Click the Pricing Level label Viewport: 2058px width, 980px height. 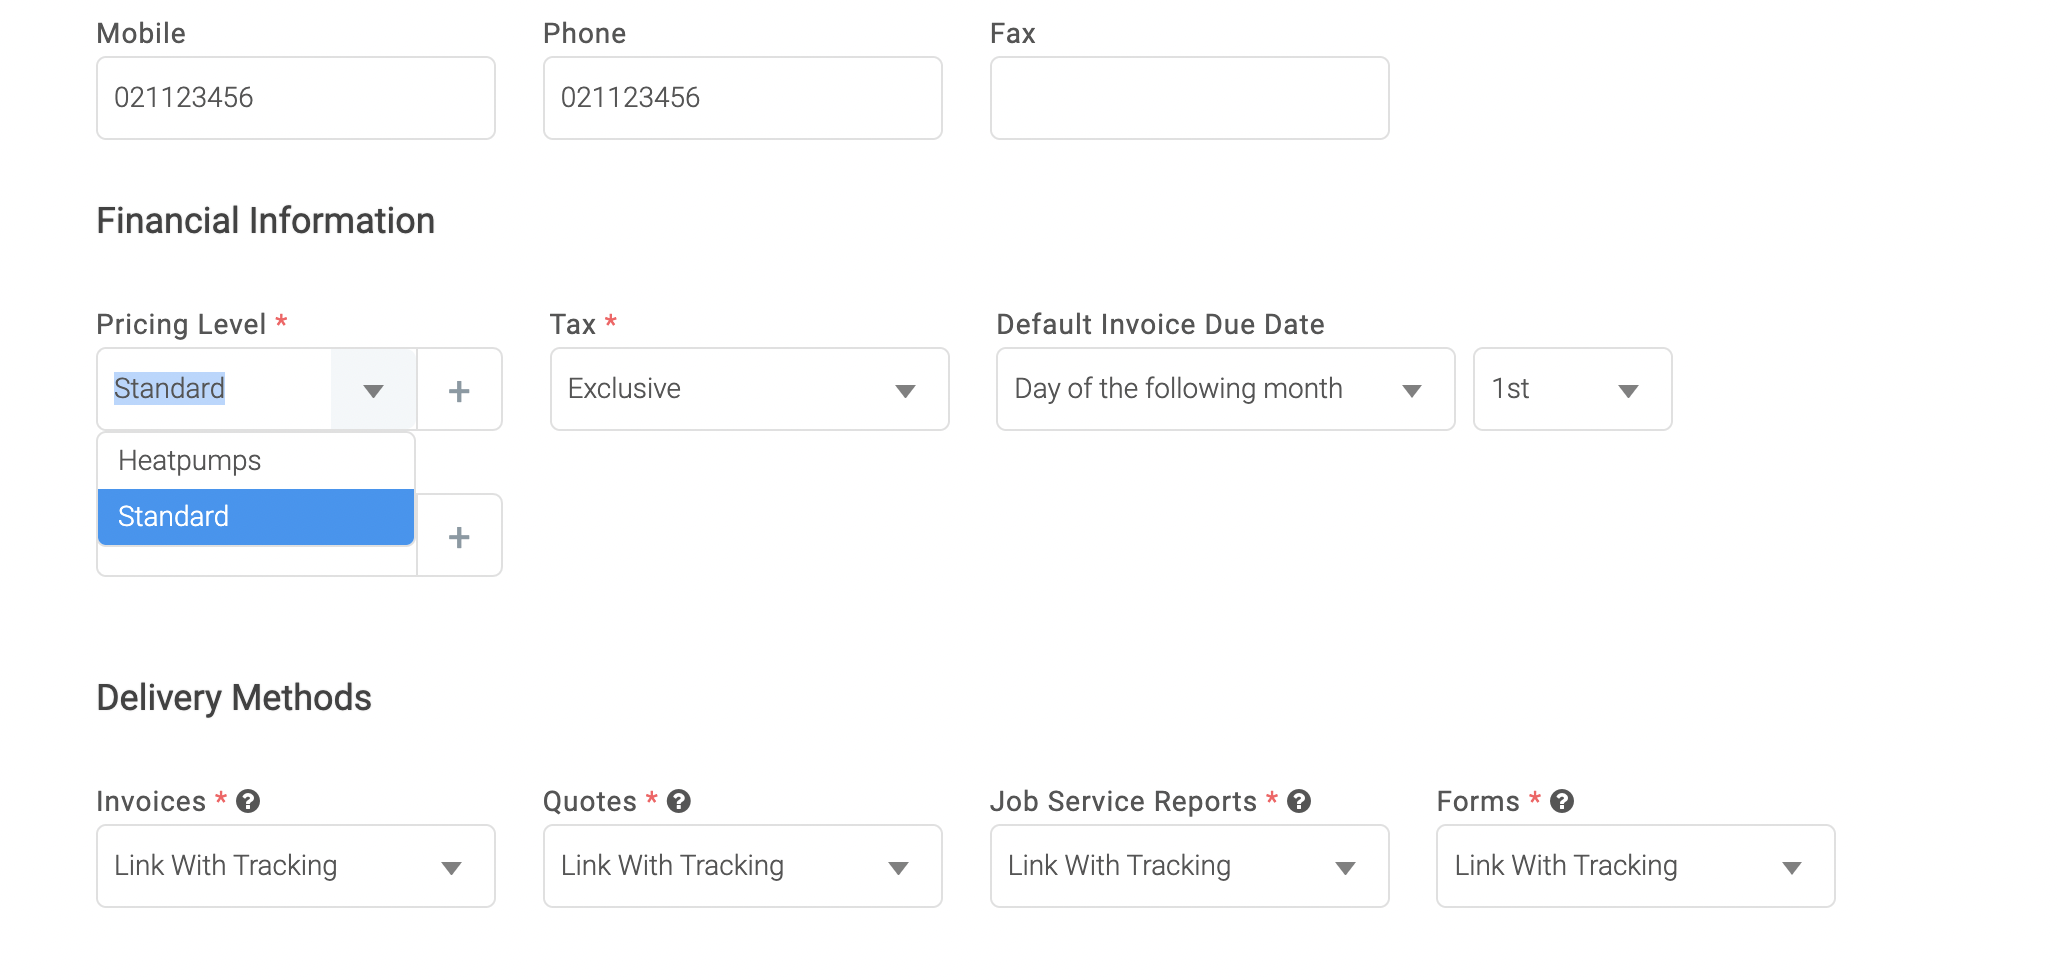[x=181, y=324]
